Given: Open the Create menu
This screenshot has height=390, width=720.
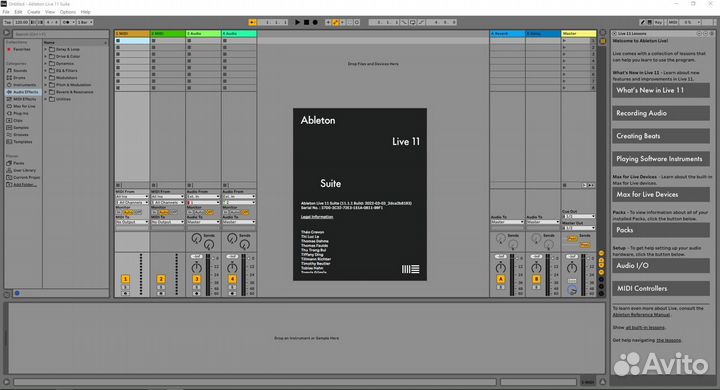Looking at the screenshot, I should coord(34,12).
